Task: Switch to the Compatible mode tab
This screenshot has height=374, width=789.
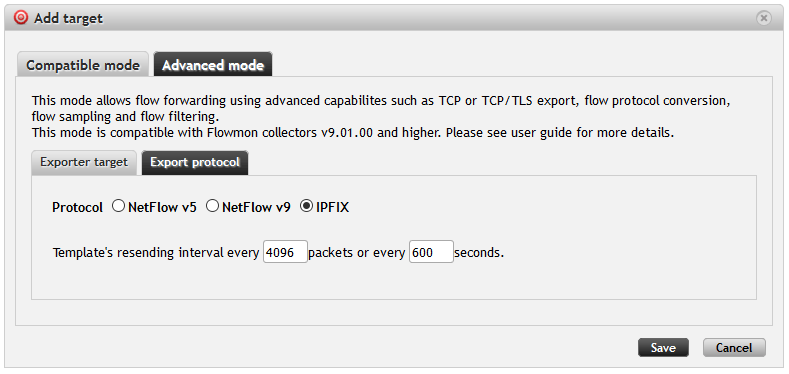Action: coord(83,65)
